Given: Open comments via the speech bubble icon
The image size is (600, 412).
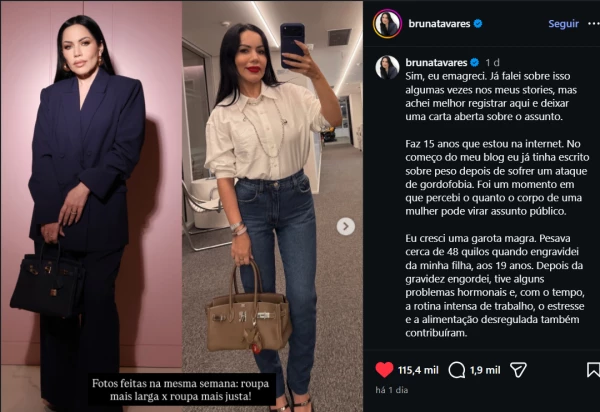Looking at the screenshot, I should 457,370.
